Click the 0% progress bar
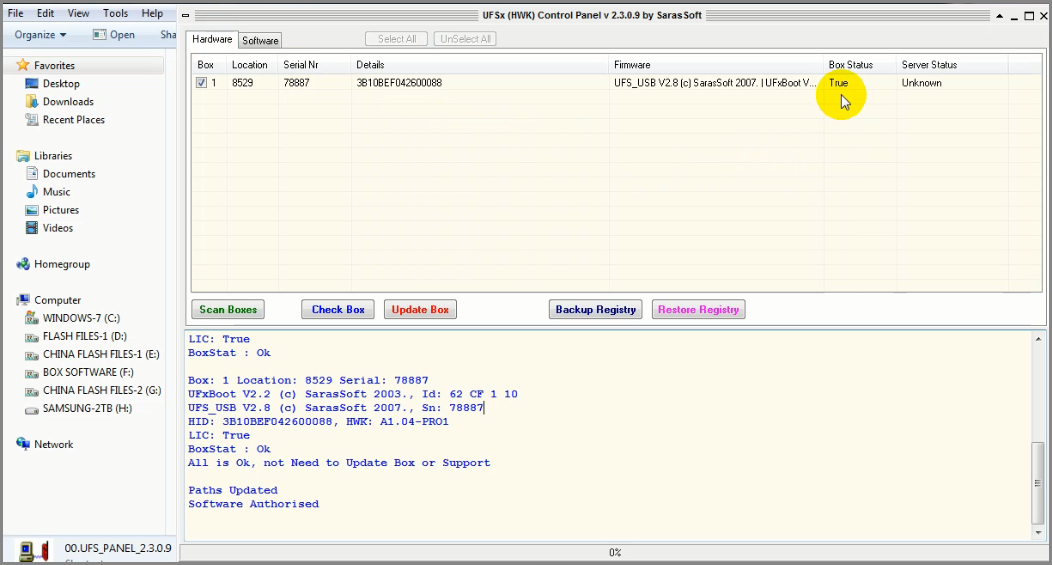1052x565 pixels. pos(615,552)
